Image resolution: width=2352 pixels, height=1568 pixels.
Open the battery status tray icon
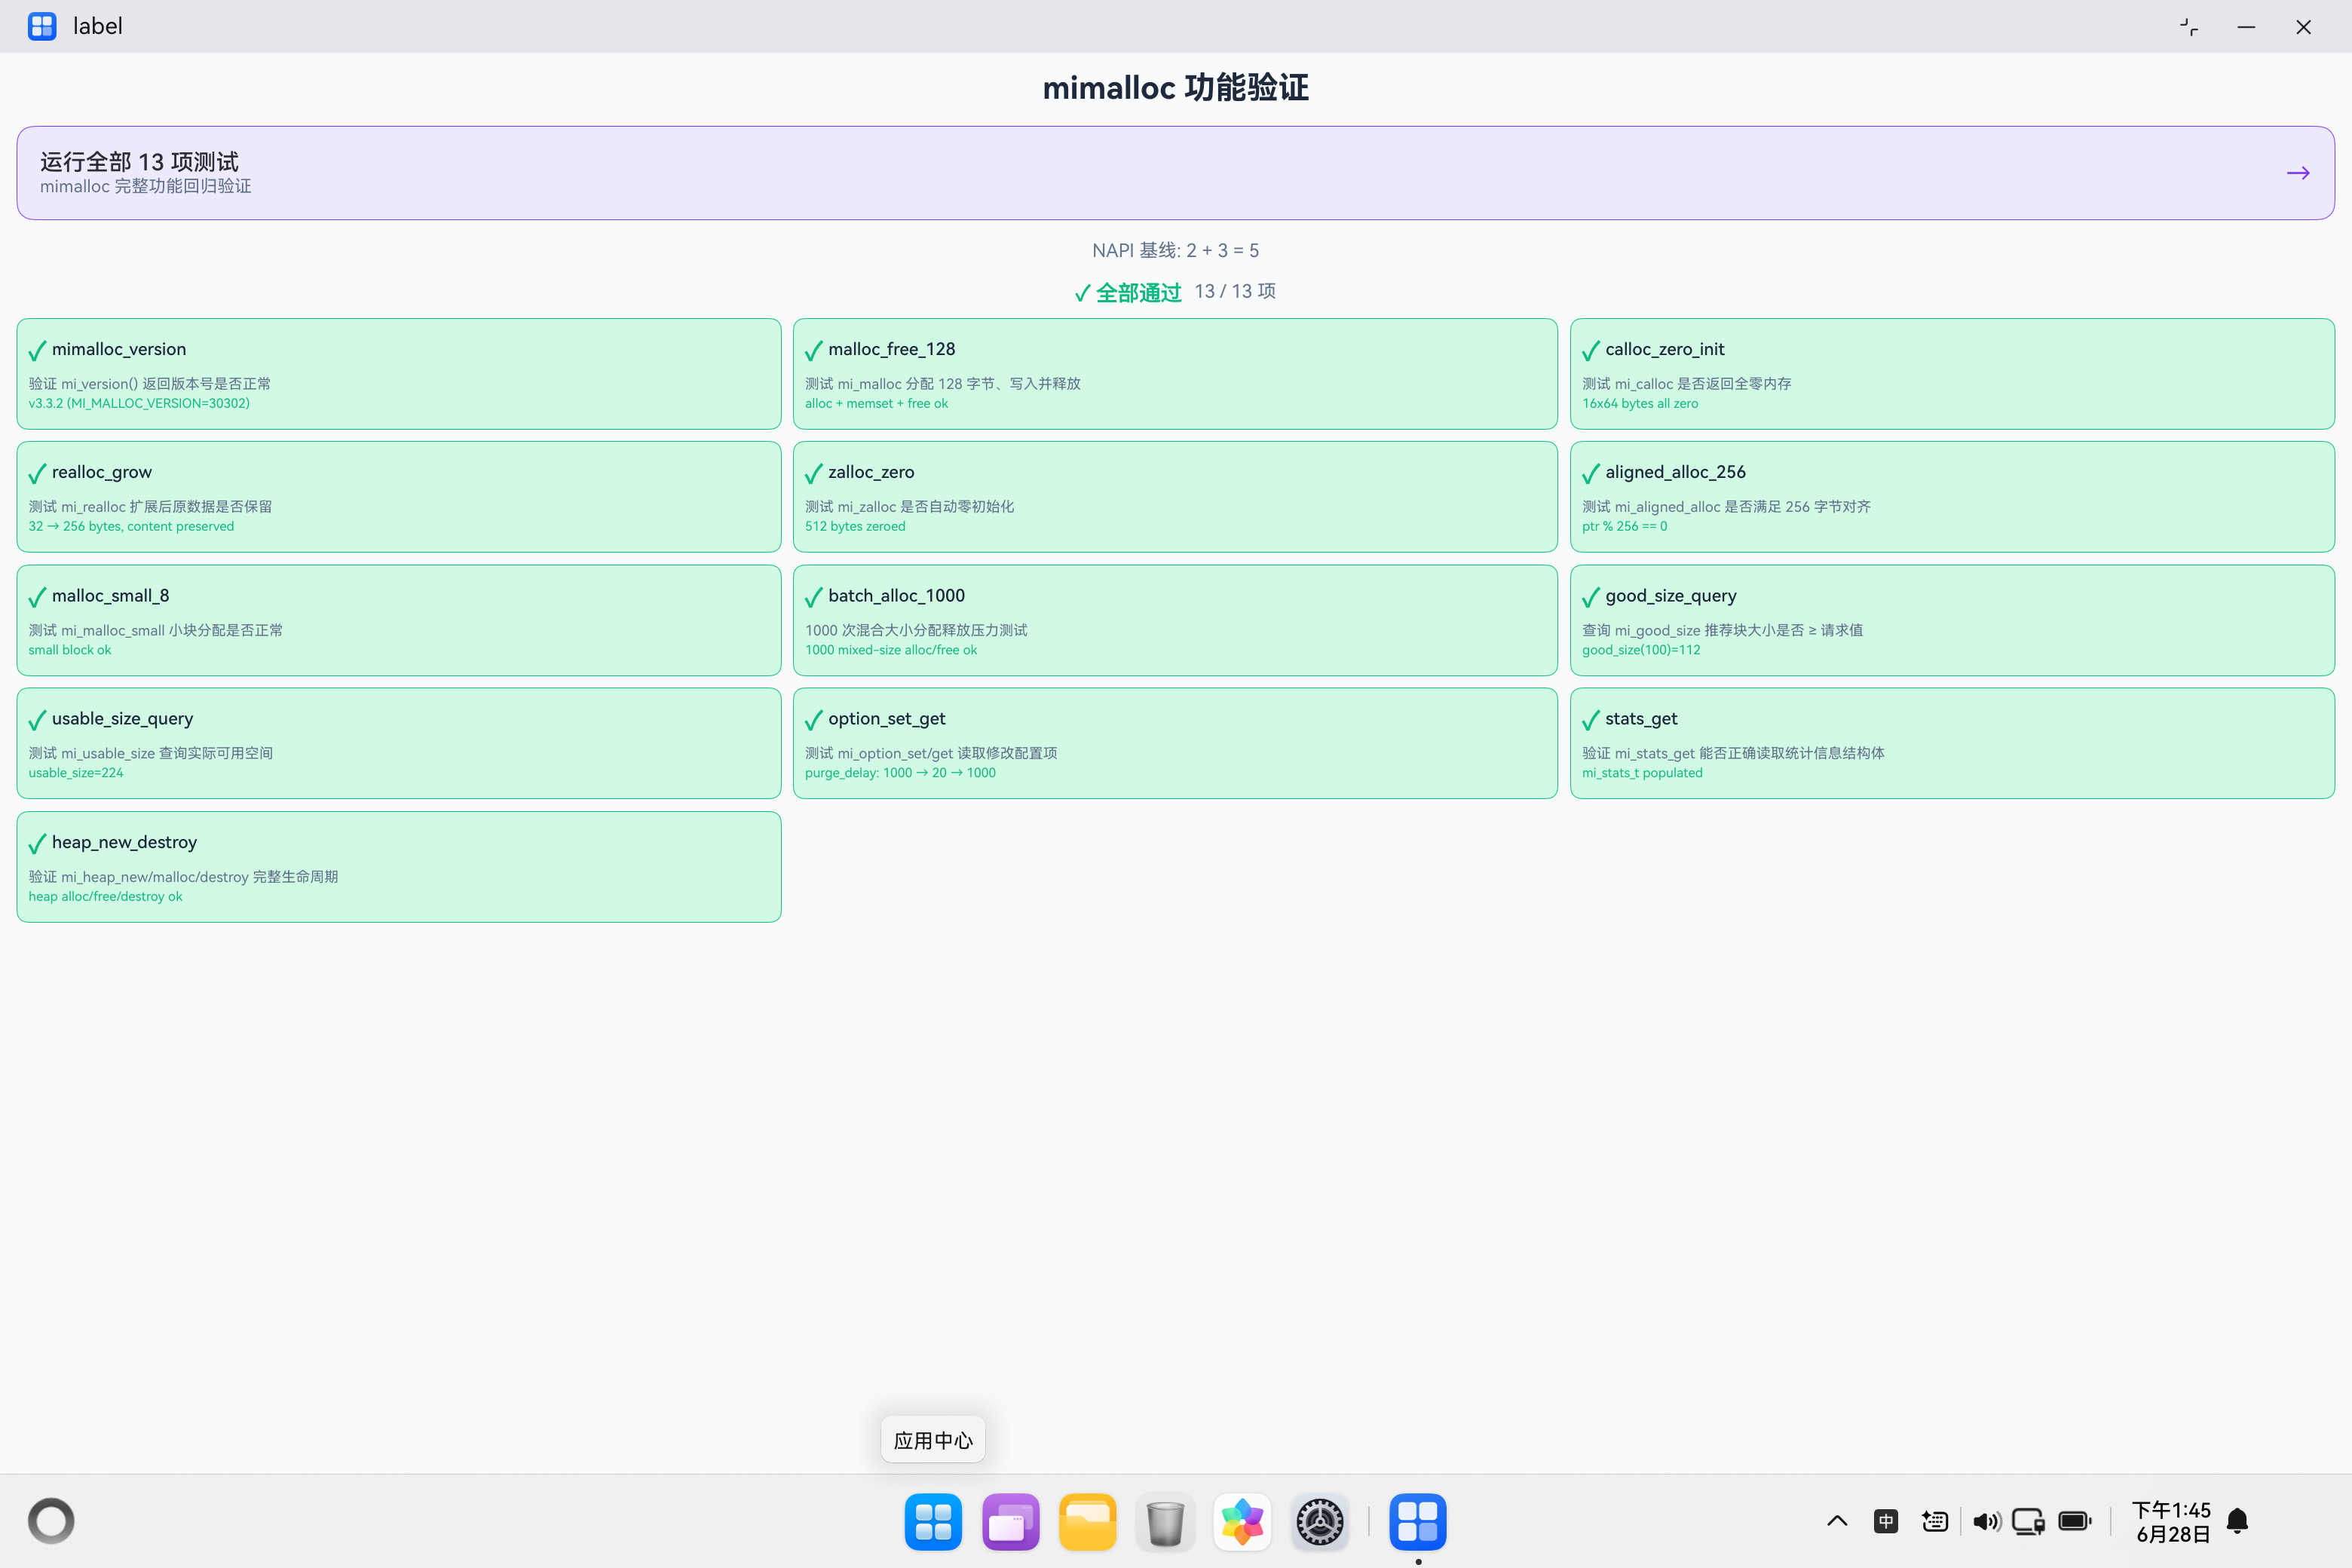(2075, 1521)
